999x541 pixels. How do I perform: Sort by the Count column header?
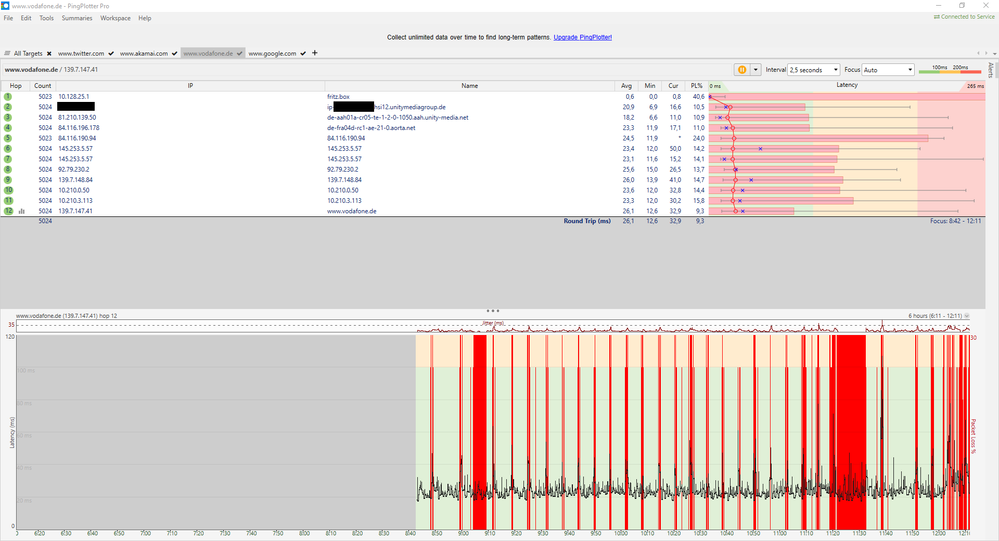(43, 85)
